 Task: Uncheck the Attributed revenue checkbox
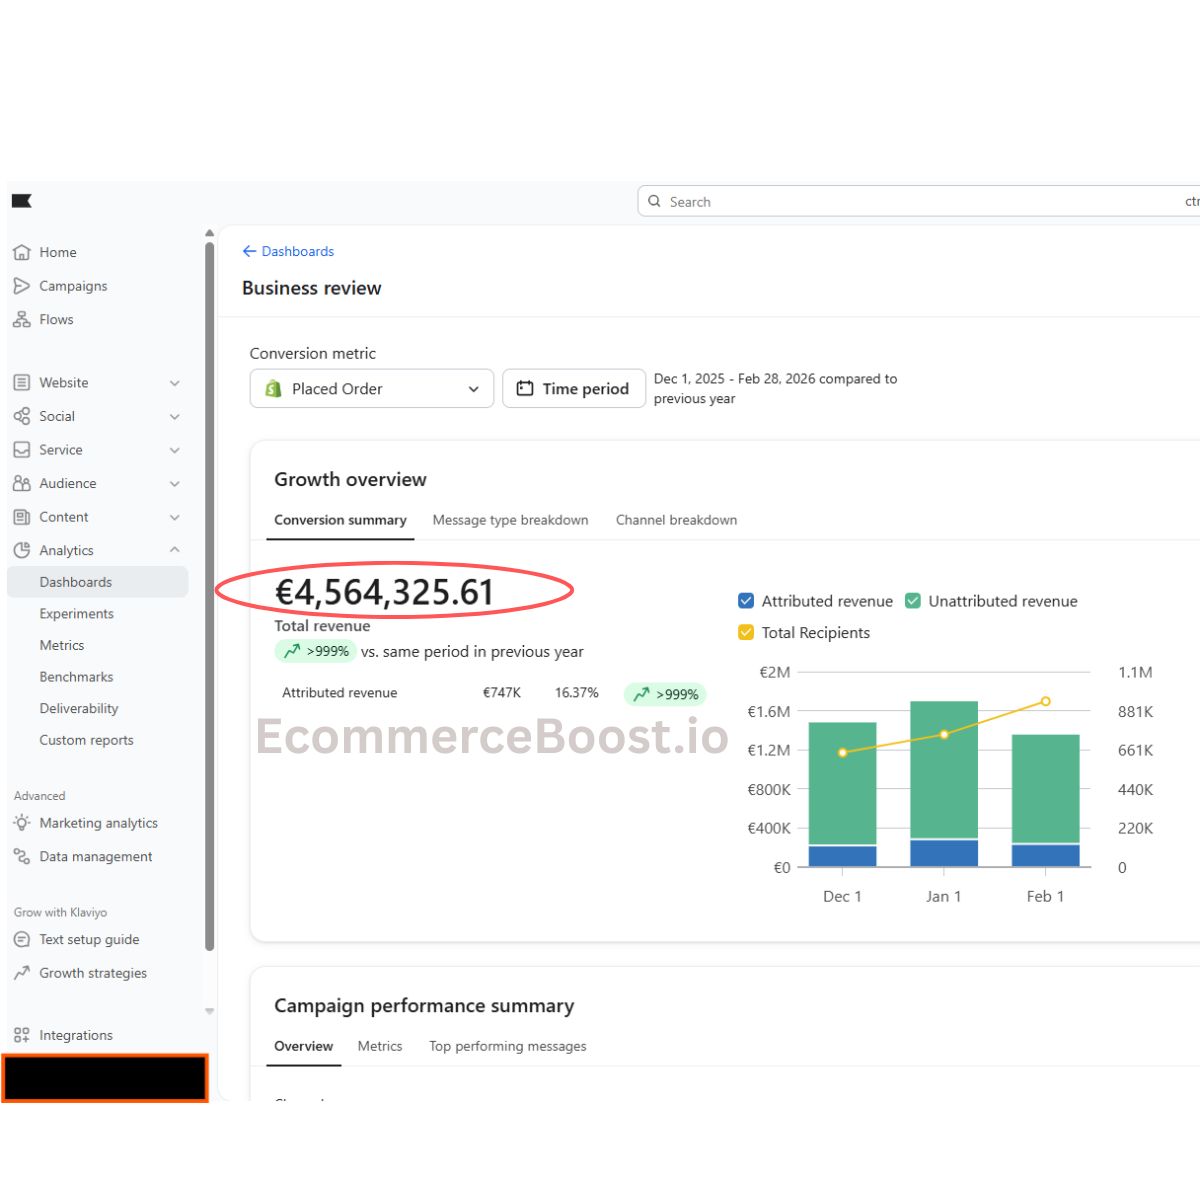click(746, 601)
